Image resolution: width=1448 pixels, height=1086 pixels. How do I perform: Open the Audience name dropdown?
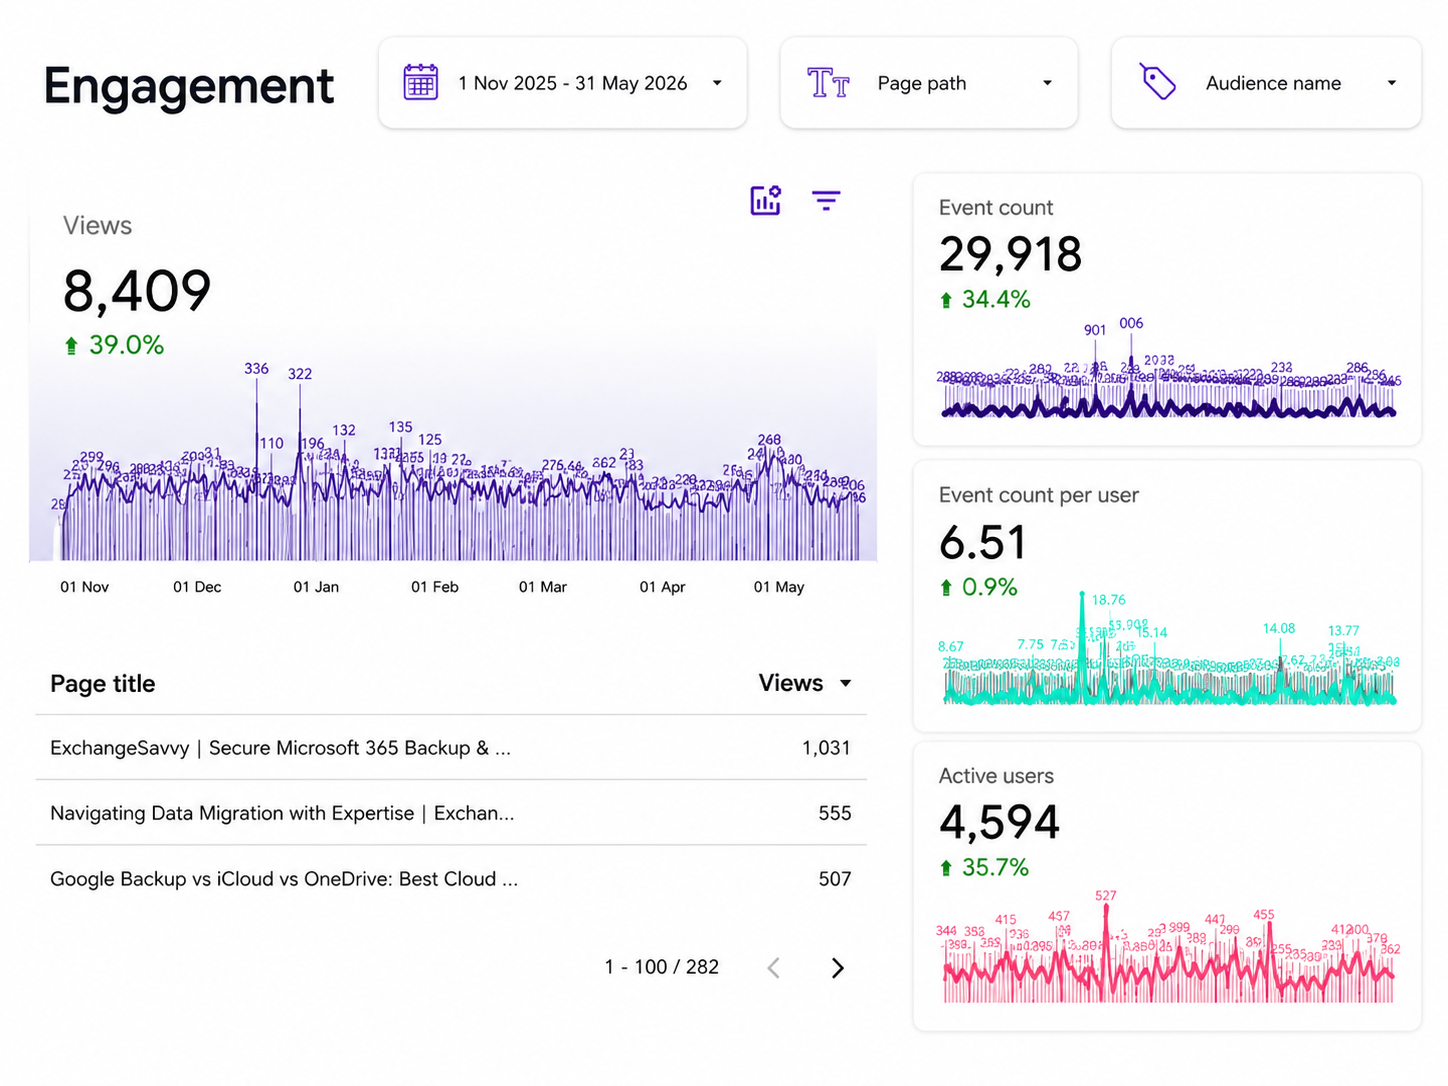pos(1266,83)
